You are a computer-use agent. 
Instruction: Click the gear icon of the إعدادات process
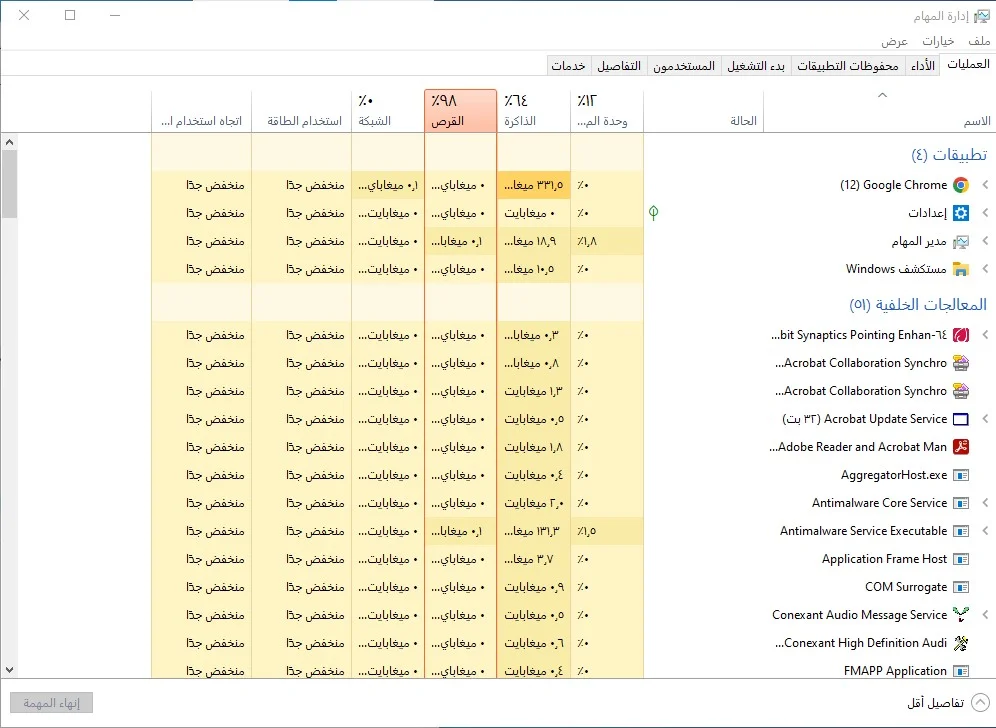(960, 213)
